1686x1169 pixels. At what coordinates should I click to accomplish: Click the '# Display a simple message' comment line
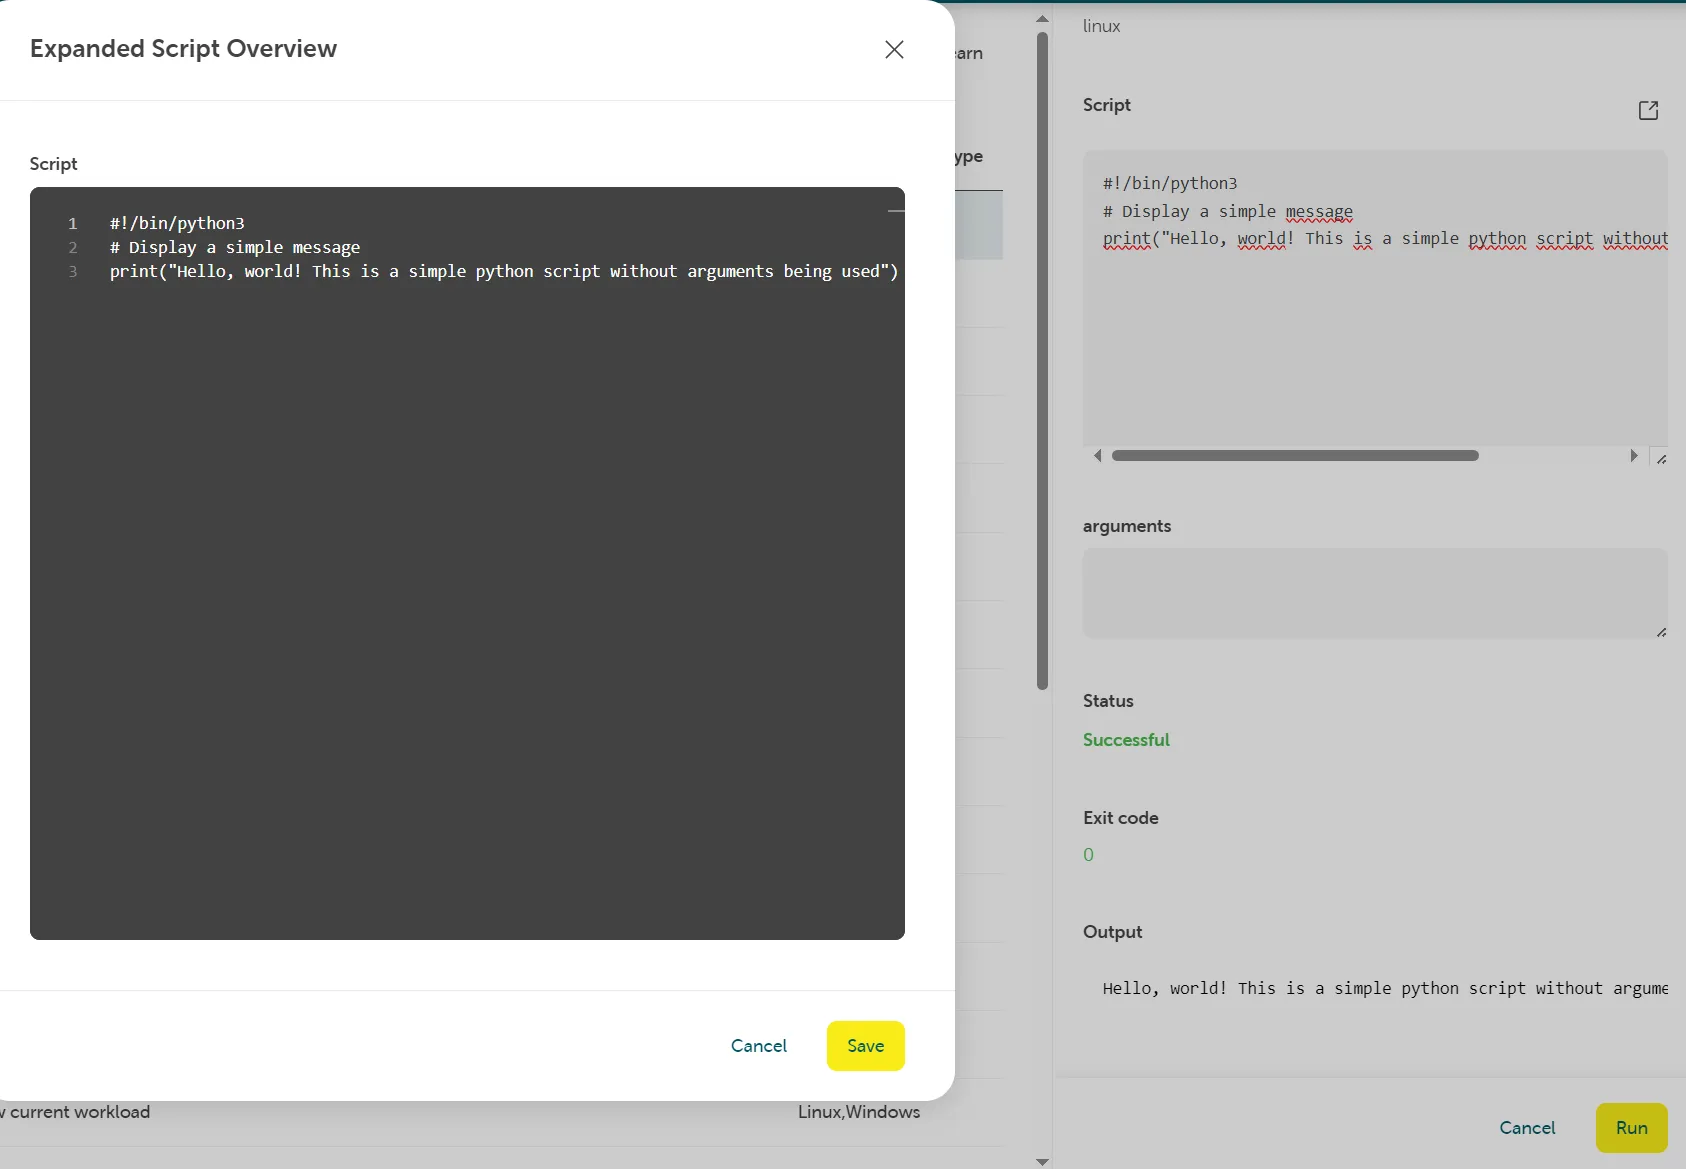[x=235, y=247]
